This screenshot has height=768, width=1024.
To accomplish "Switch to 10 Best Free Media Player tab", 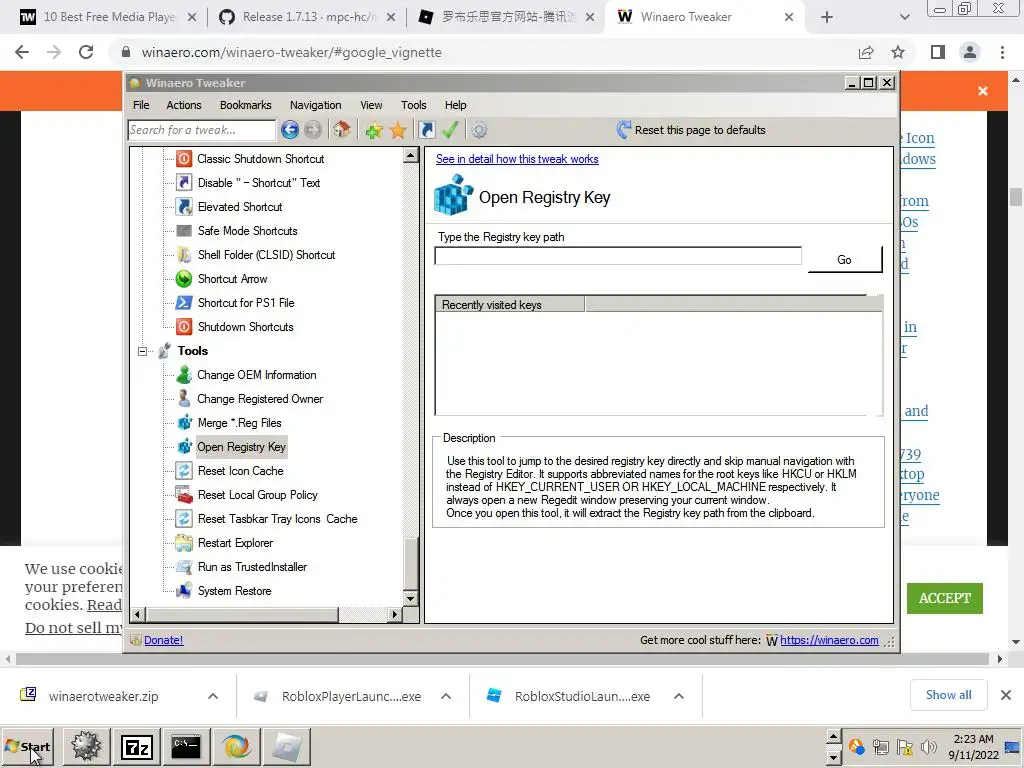I will 108,17.
